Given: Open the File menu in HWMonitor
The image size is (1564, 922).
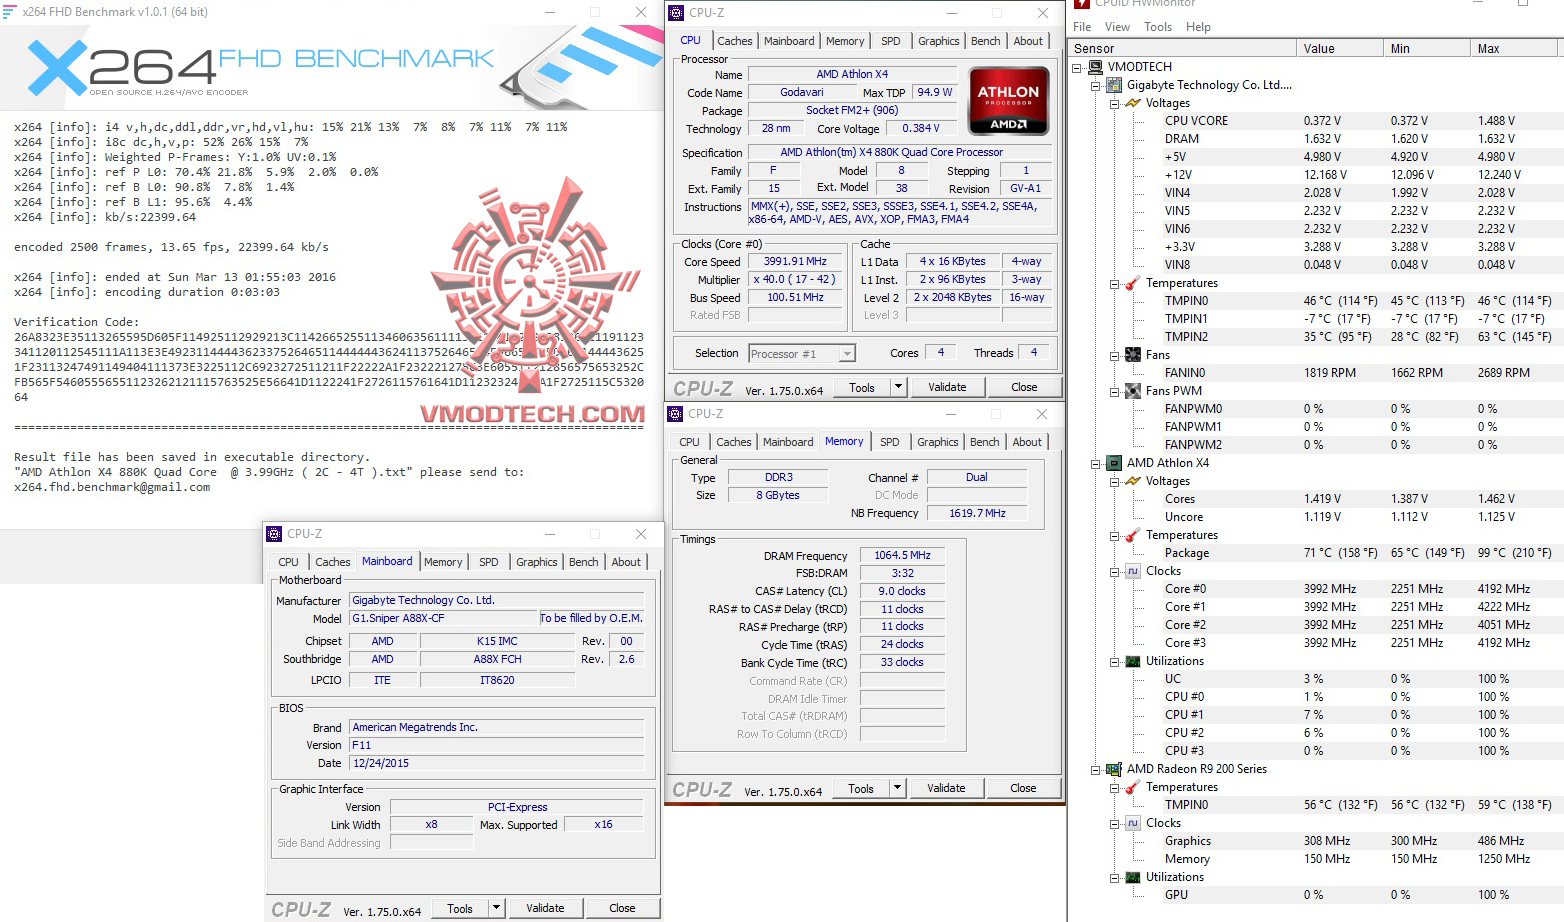Looking at the screenshot, I should tap(1082, 27).
